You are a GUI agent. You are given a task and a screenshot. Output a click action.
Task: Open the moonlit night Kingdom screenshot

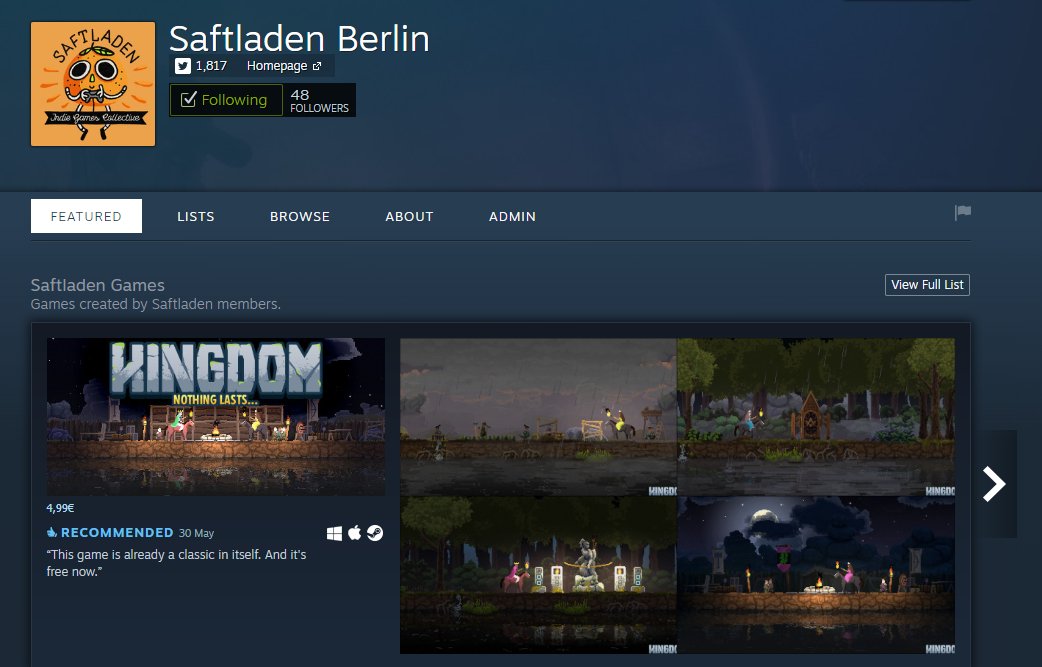tap(816, 575)
